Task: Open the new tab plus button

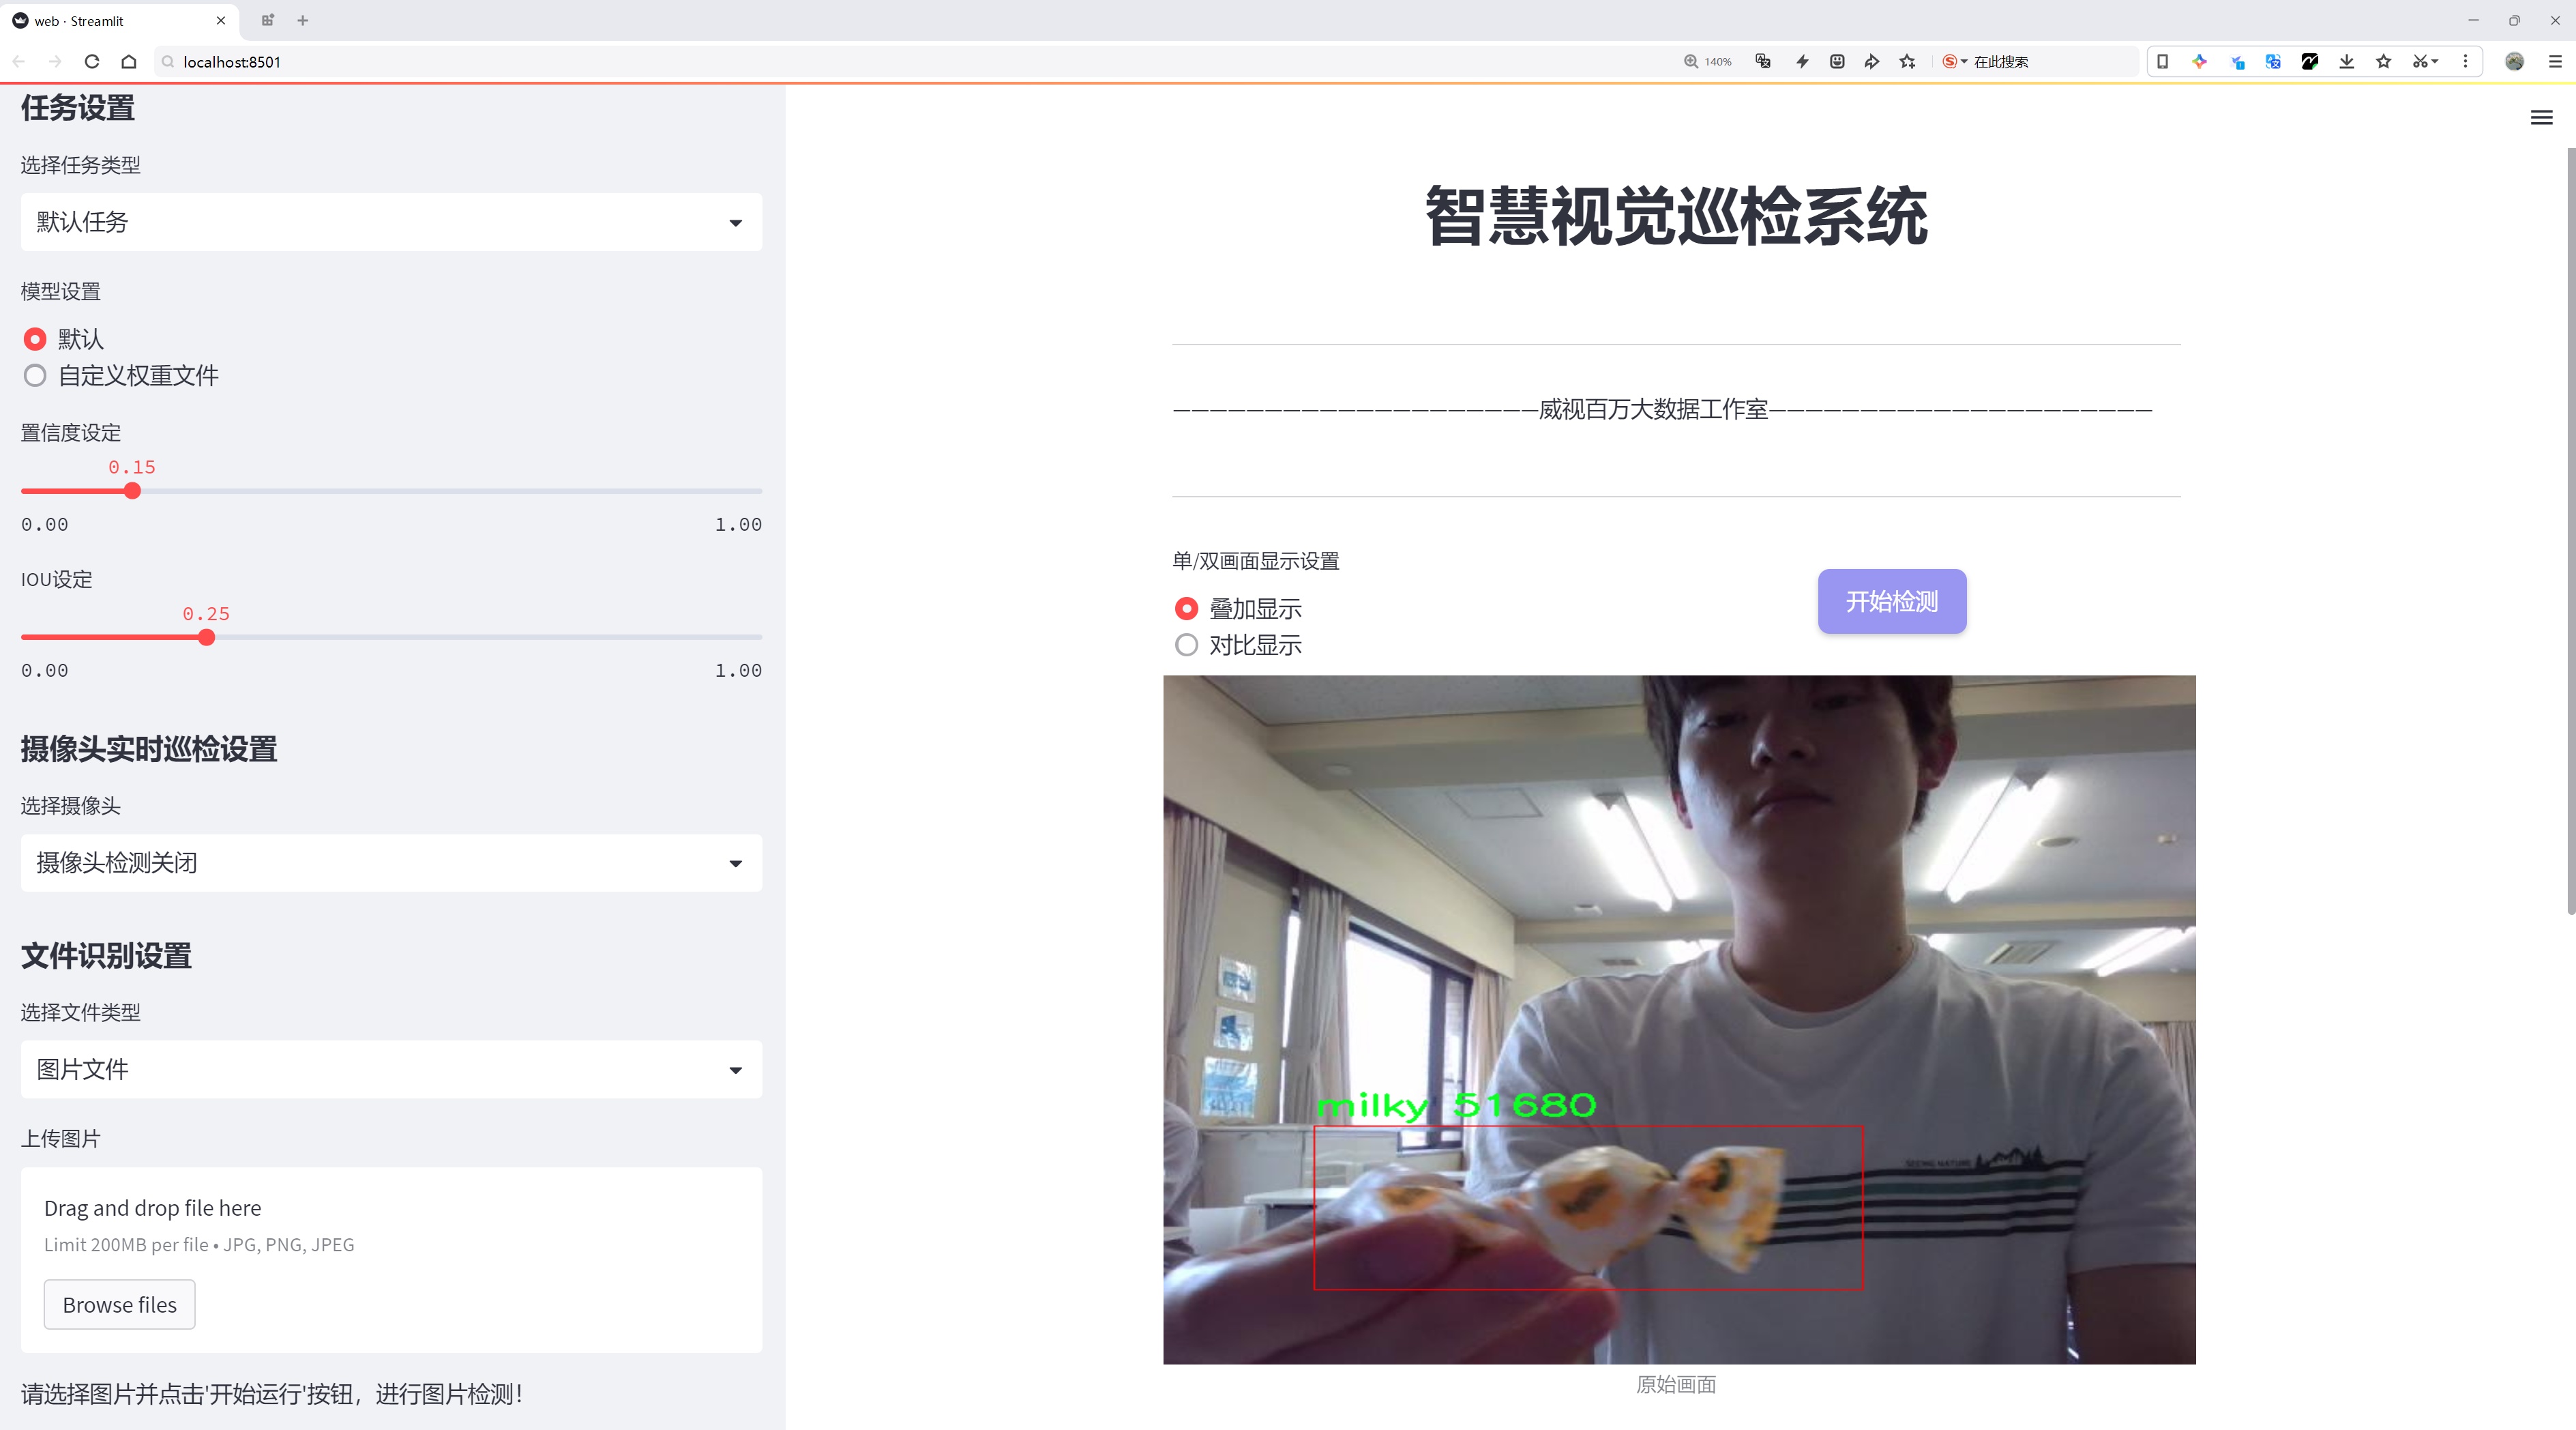Action: click(303, 20)
